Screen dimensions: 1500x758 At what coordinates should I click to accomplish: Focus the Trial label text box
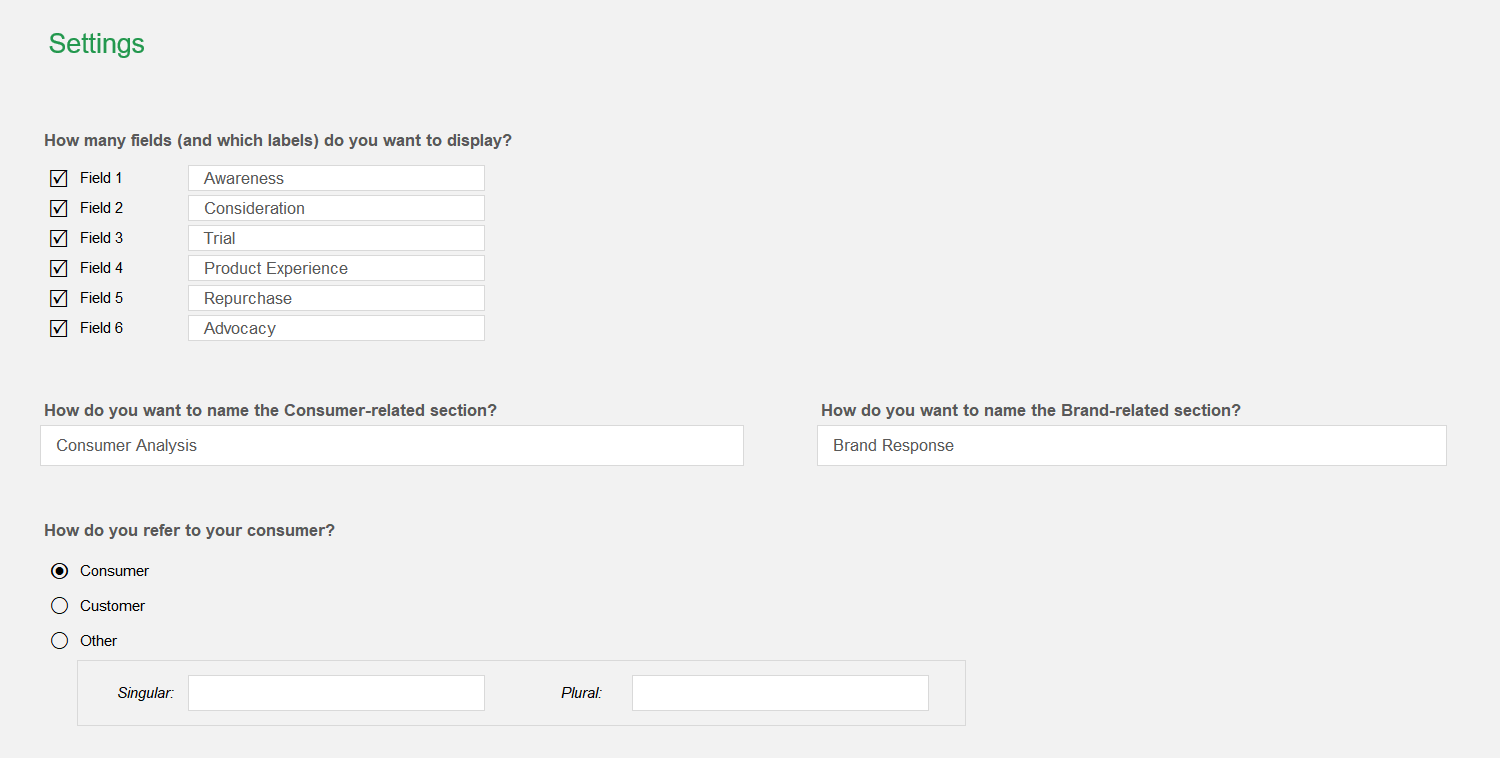pyautogui.click(x=336, y=238)
